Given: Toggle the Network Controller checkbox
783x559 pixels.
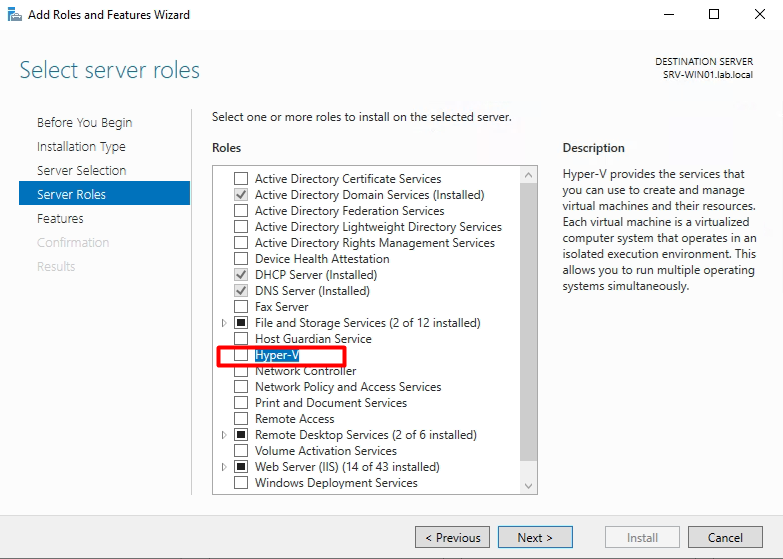Looking at the screenshot, I should click(241, 371).
